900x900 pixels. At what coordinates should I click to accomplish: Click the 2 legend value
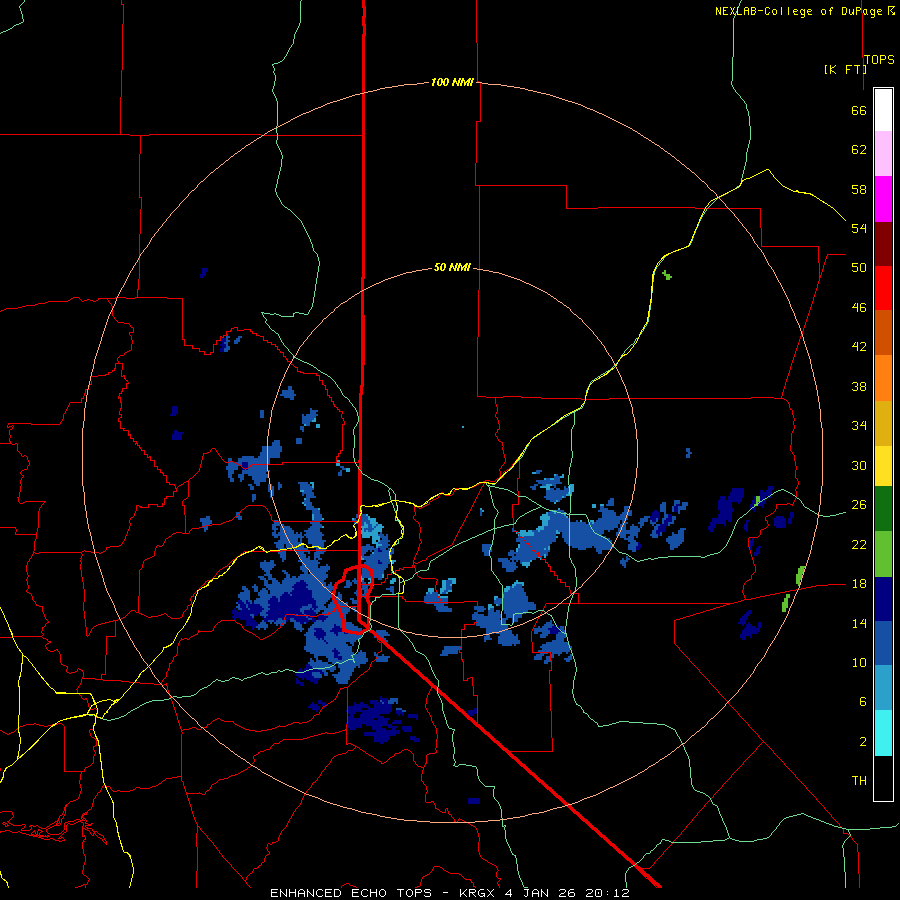[863, 741]
